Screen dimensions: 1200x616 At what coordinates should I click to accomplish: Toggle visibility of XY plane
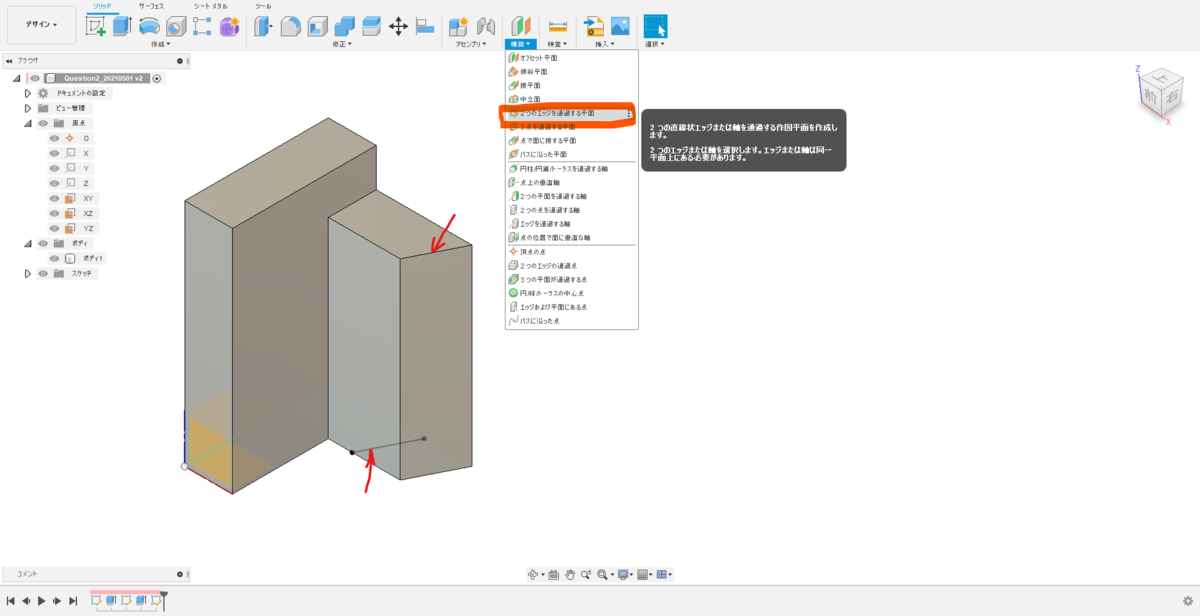pyautogui.click(x=55, y=198)
